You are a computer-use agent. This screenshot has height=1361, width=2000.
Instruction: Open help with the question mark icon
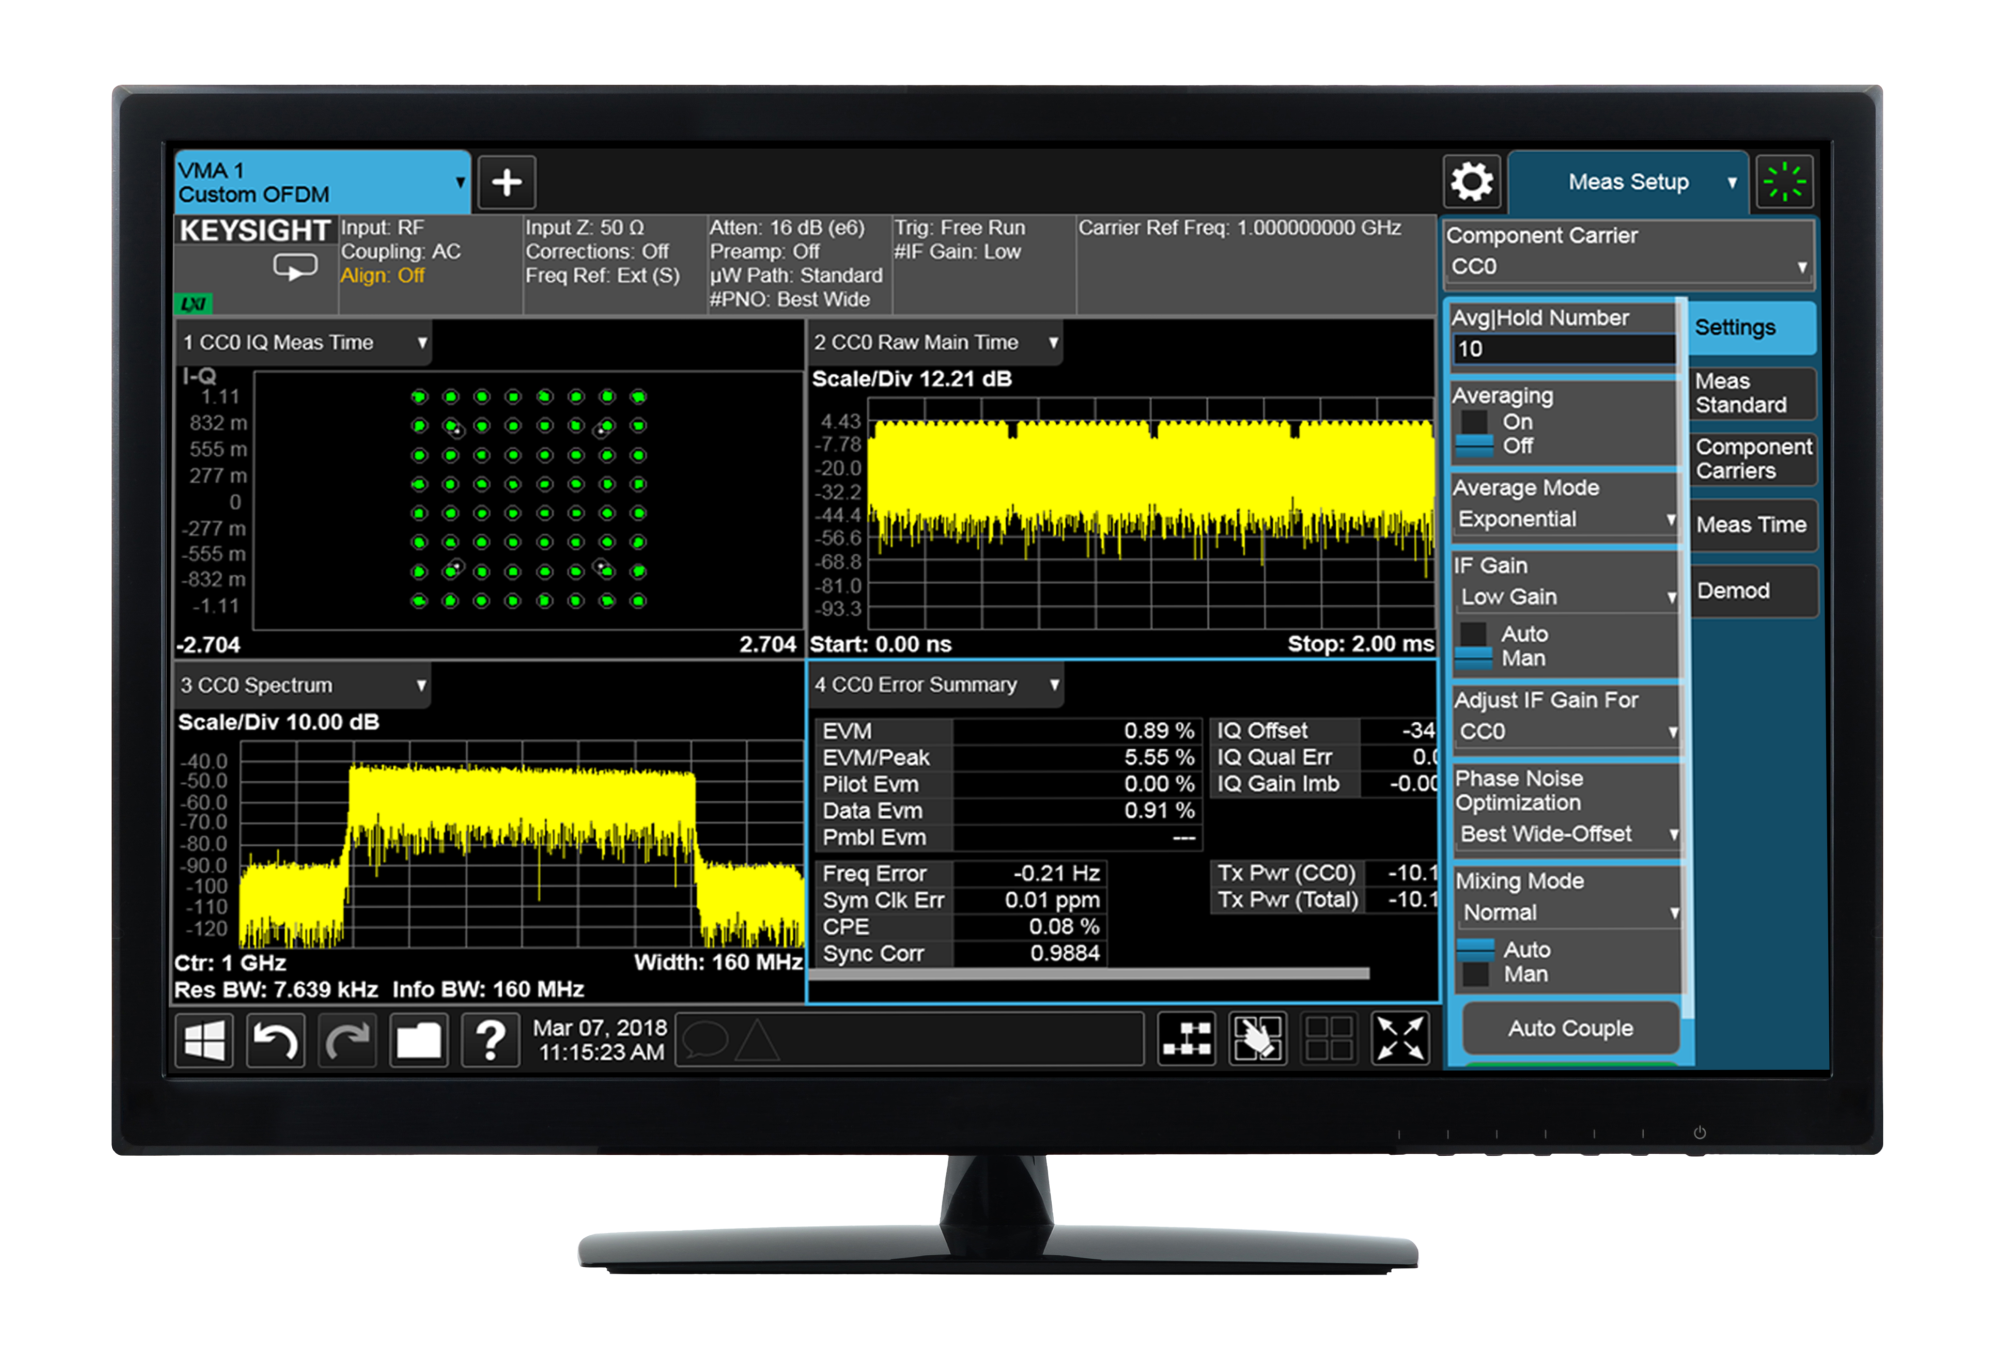pos(490,1041)
